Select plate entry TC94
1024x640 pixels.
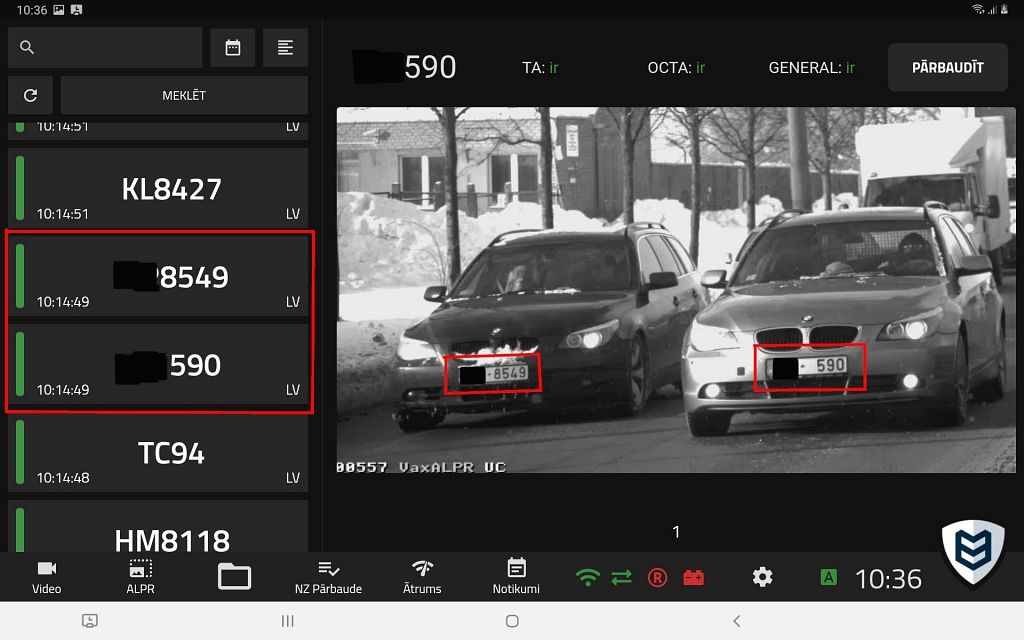(158, 453)
